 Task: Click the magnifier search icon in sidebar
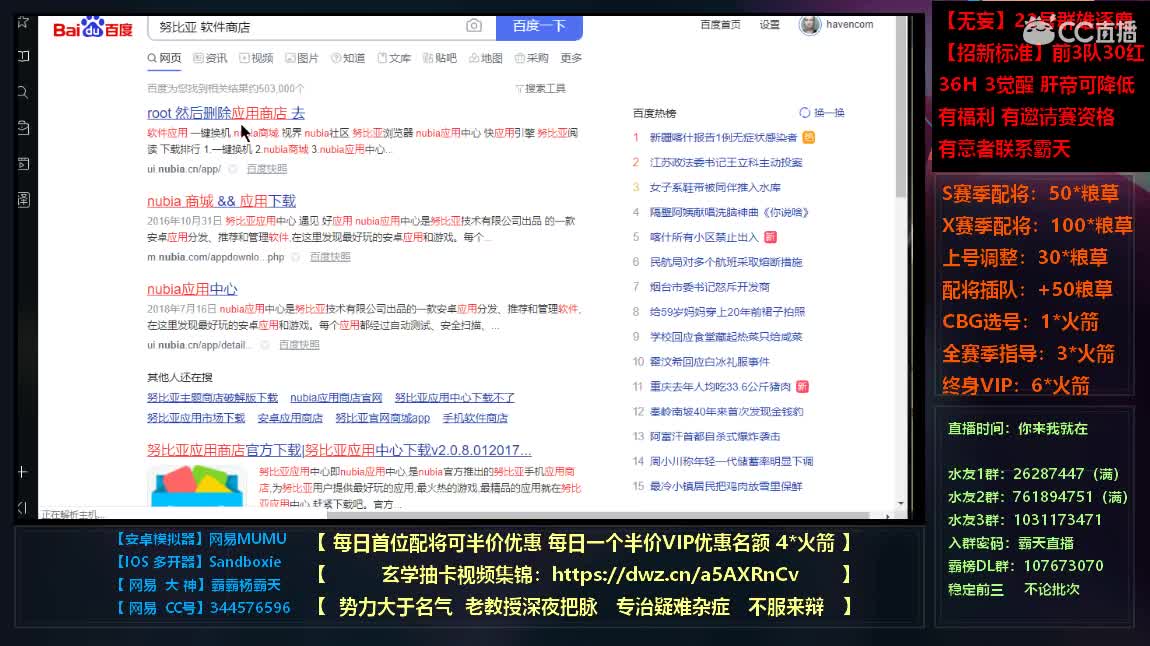23,92
